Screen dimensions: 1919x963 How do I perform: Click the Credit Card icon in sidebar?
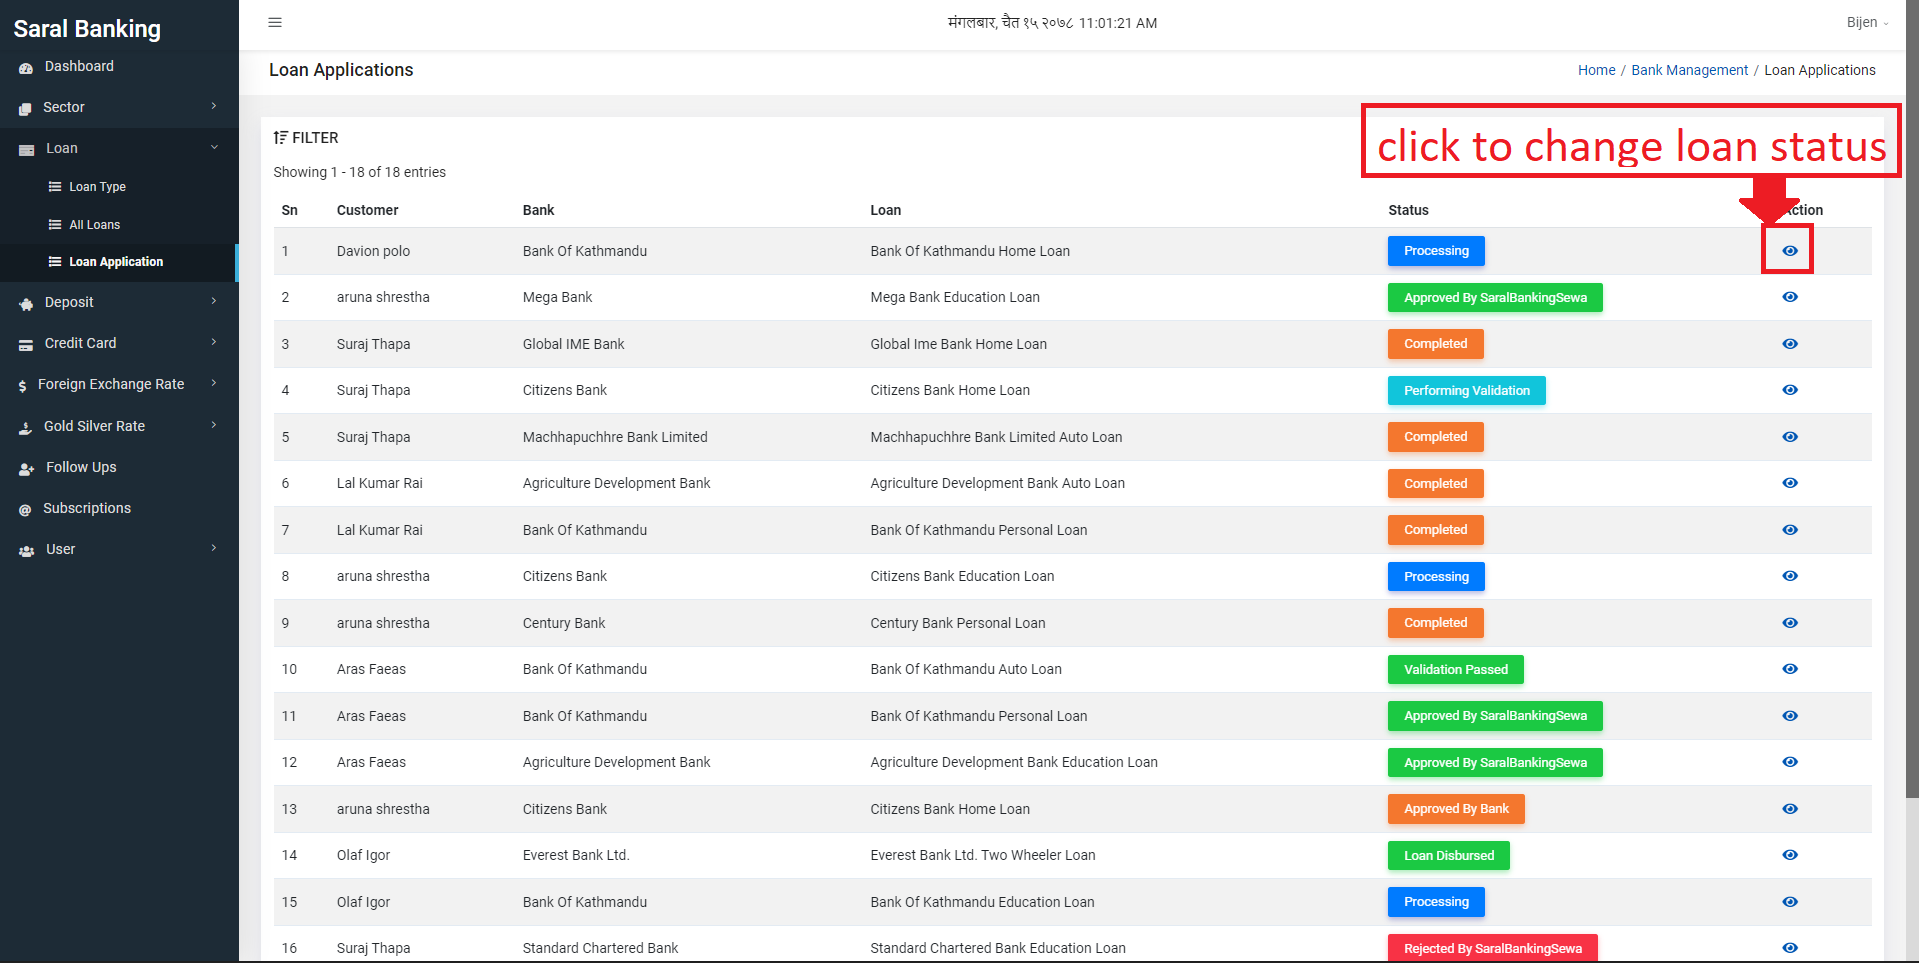pos(26,344)
